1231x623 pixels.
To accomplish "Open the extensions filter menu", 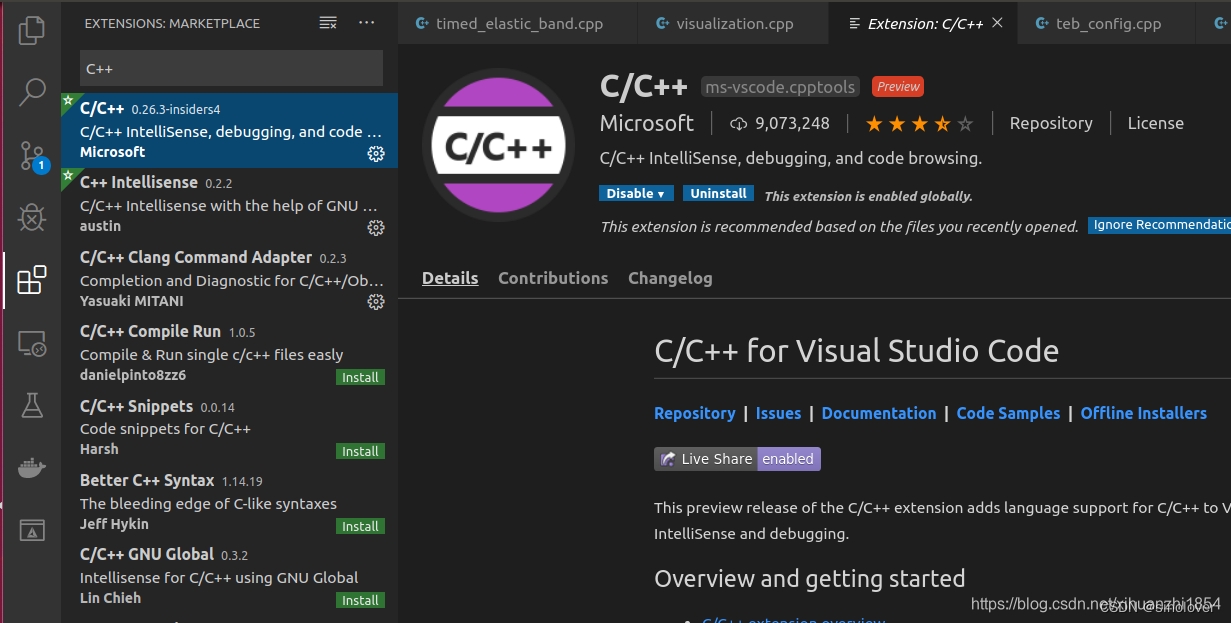I will (x=328, y=22).
